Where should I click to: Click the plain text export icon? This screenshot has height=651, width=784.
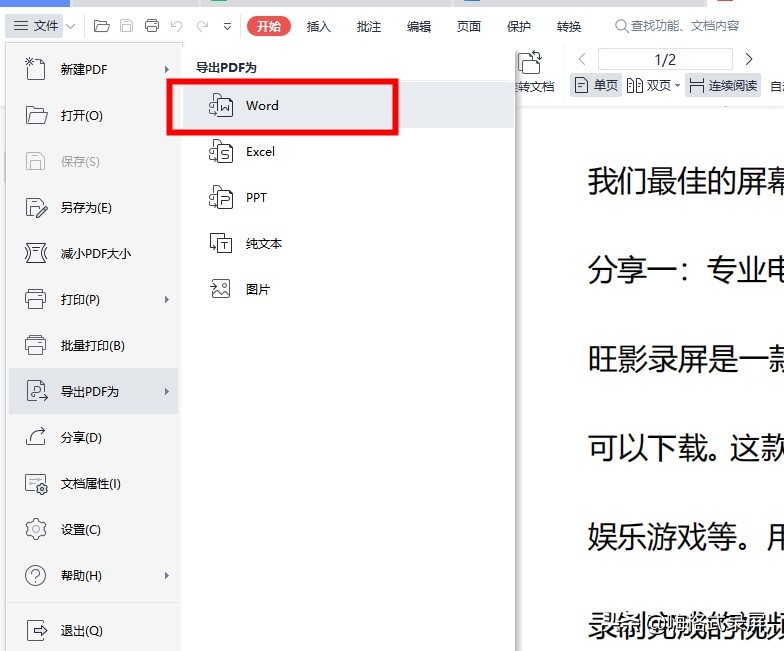220,244
